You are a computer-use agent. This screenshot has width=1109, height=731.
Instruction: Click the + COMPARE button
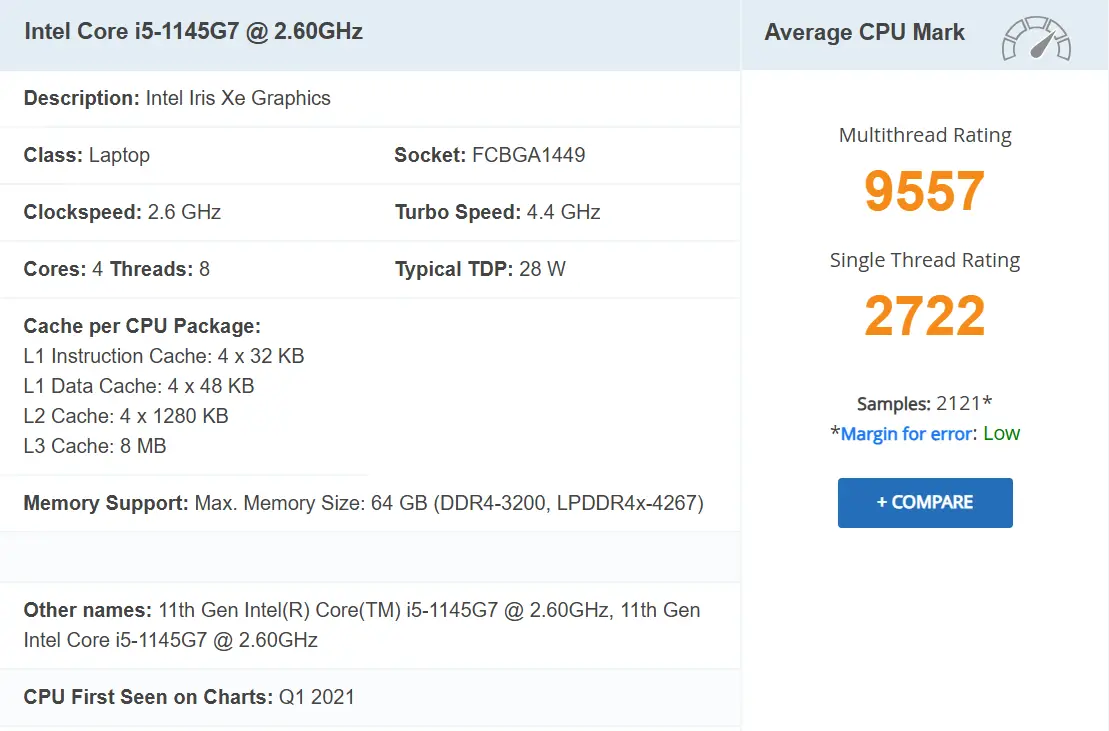tap(925, 503)
